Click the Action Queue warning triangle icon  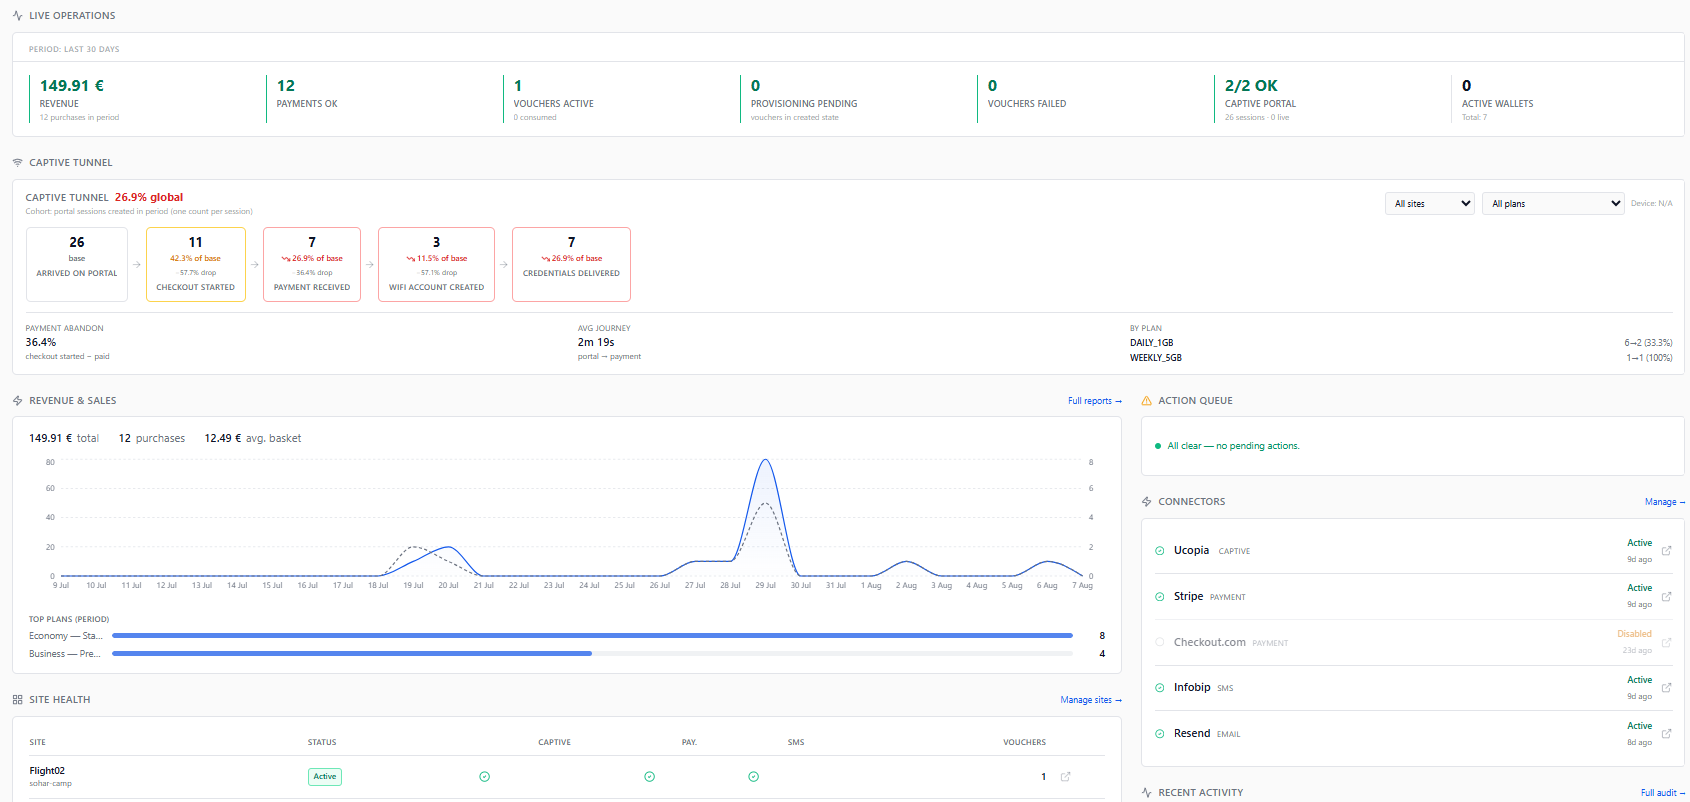pyautogui.click(x=1147, y=401)
